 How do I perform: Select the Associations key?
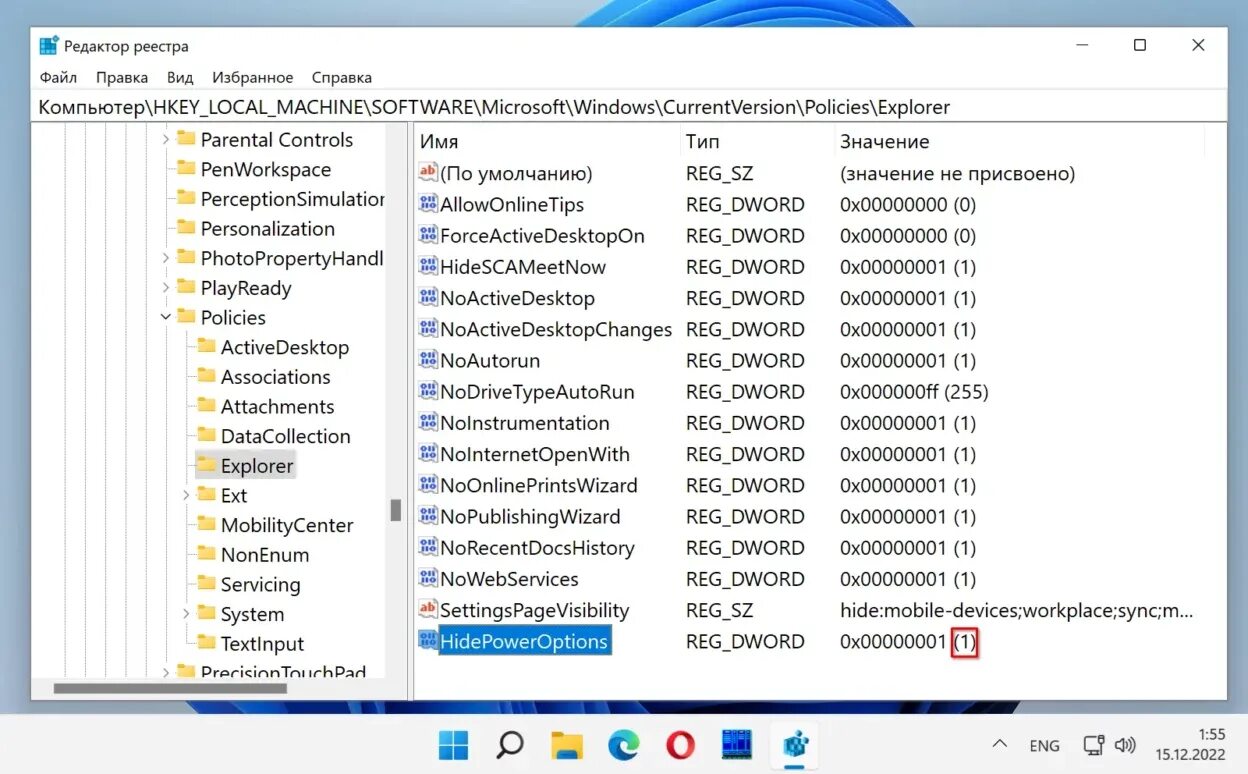[276, 377]
